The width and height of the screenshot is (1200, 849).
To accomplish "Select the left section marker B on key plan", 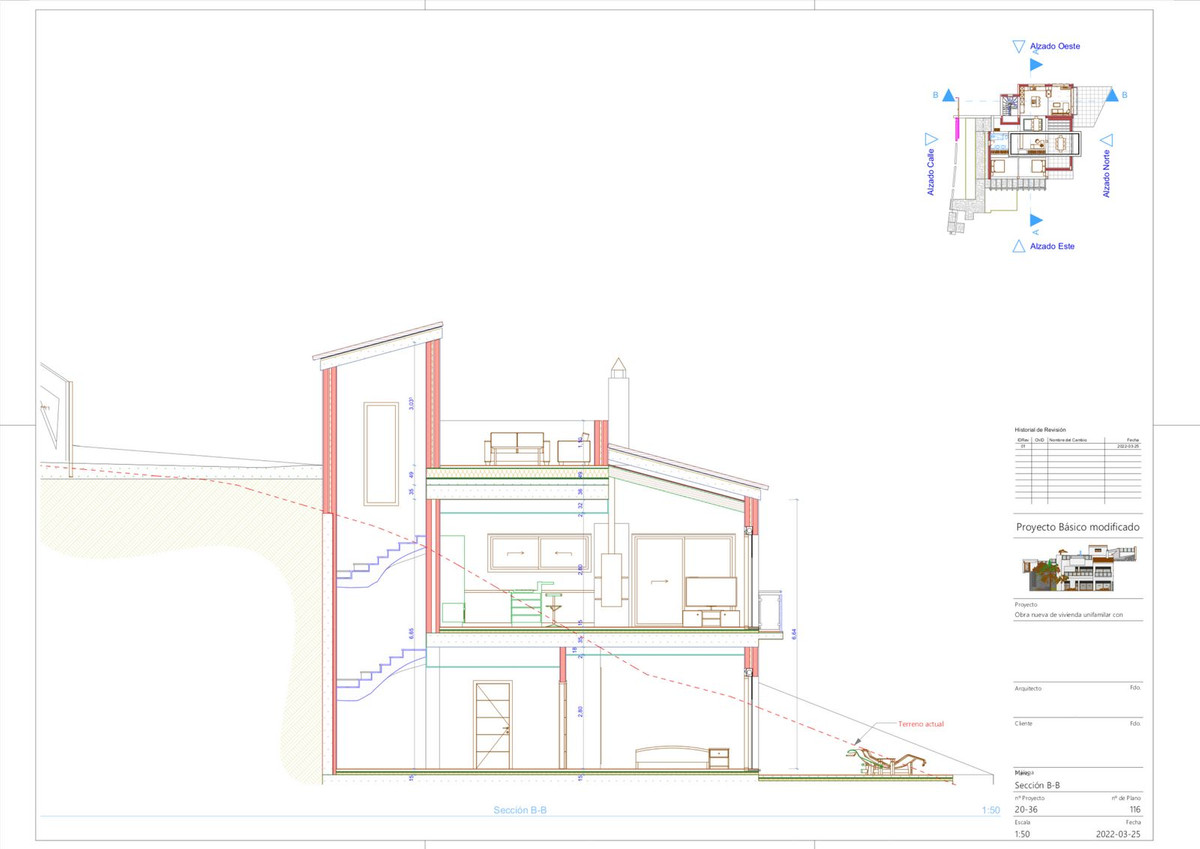I will pyautogui.click(x=948, y=95).
